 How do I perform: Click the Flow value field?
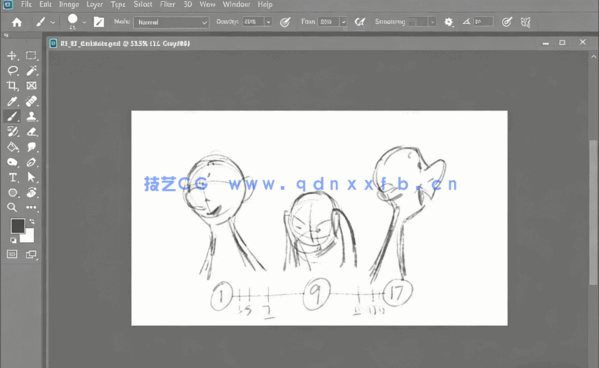click(329, 22)
